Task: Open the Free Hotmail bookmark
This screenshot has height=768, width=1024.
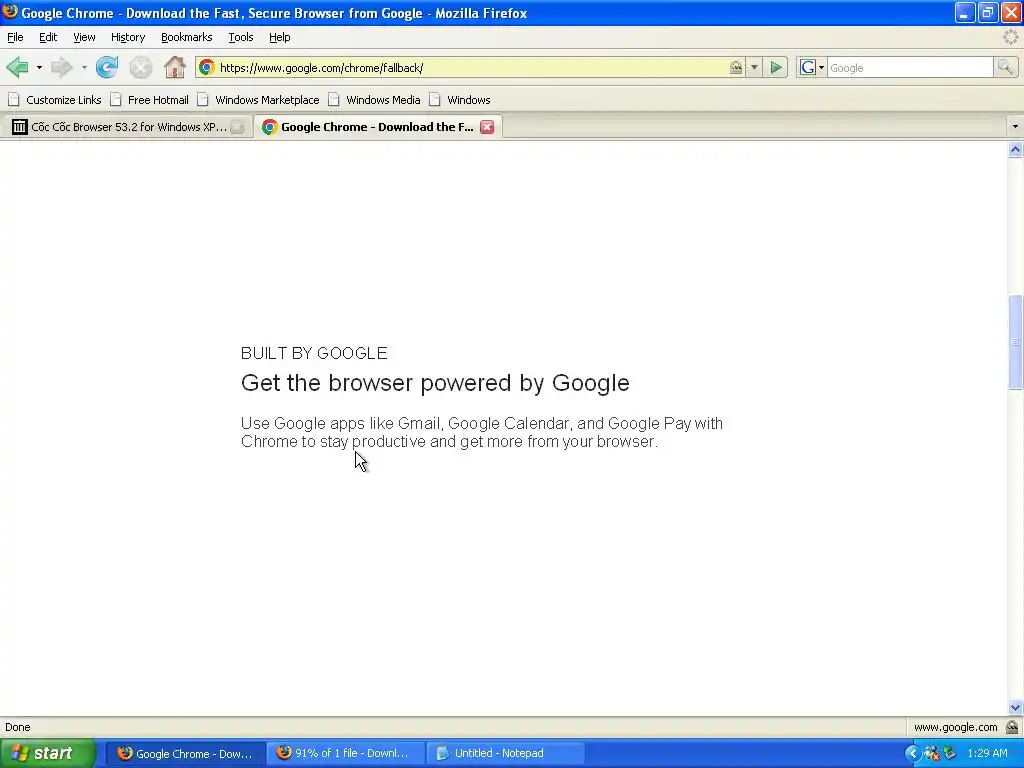Action: pyautogui.click(x=150, y=100)
